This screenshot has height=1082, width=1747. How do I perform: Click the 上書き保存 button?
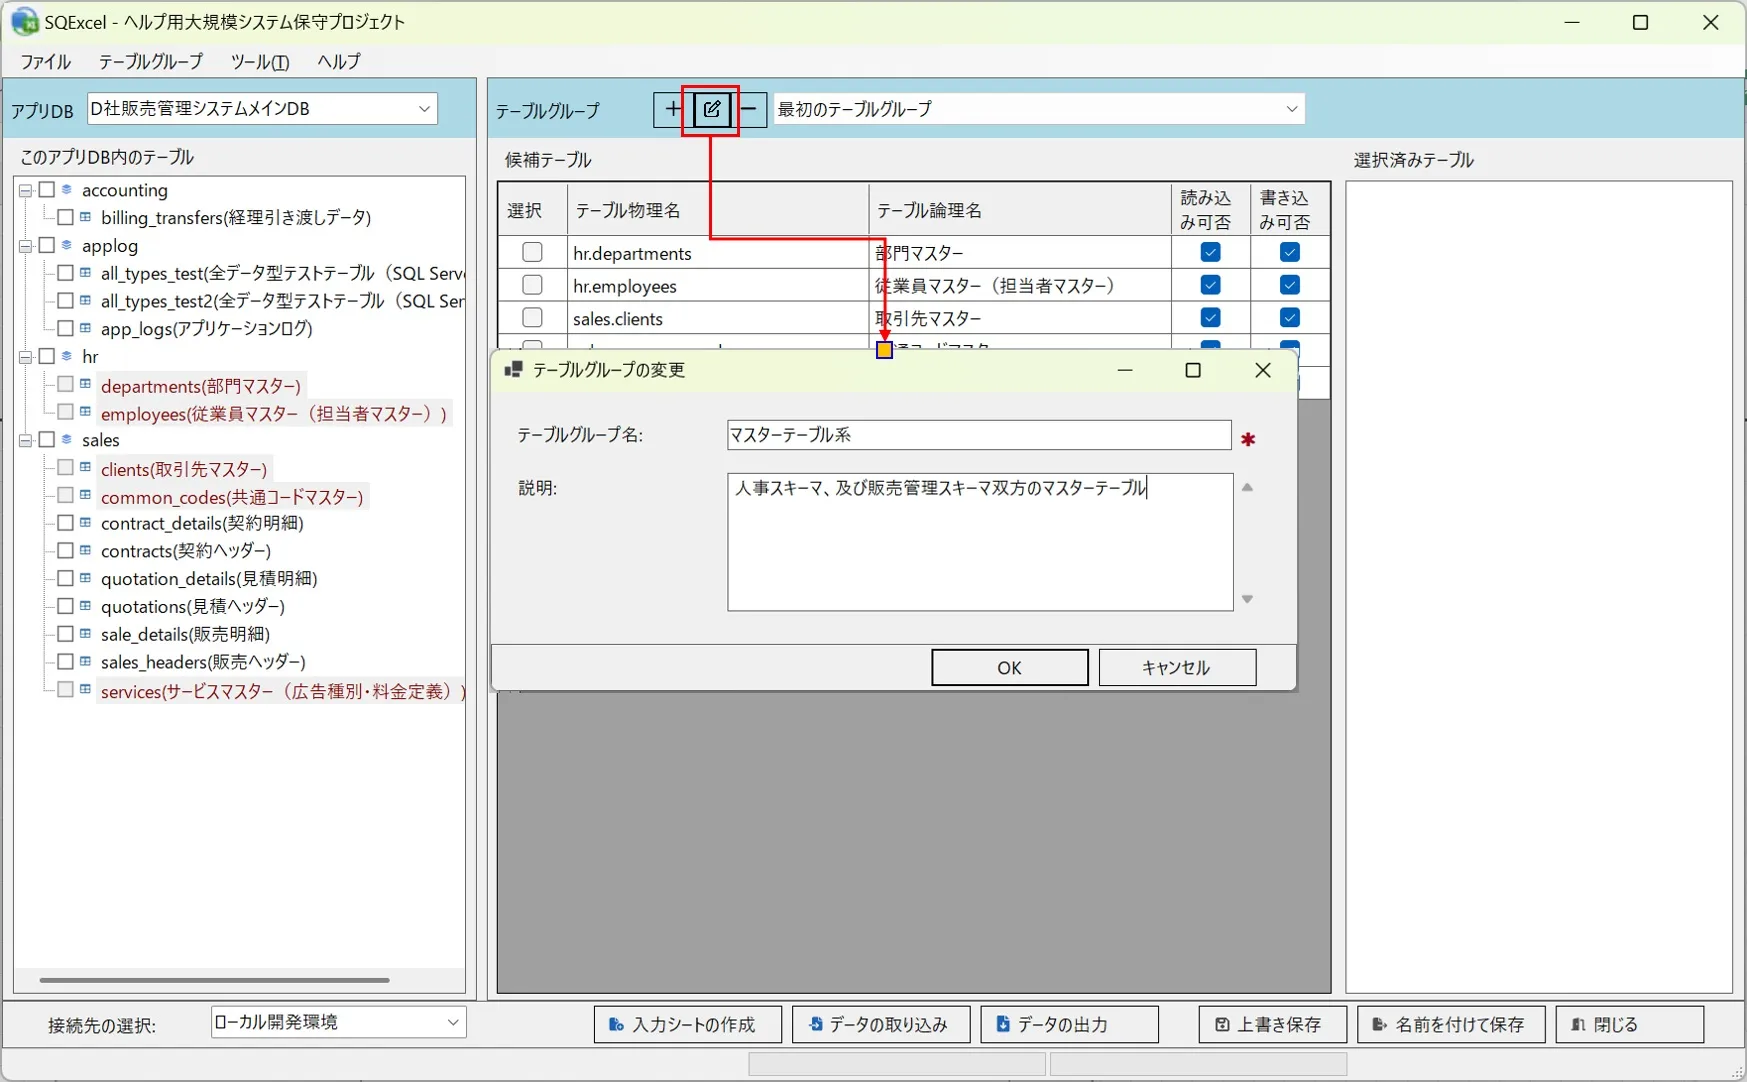tap(1272, 1024)
